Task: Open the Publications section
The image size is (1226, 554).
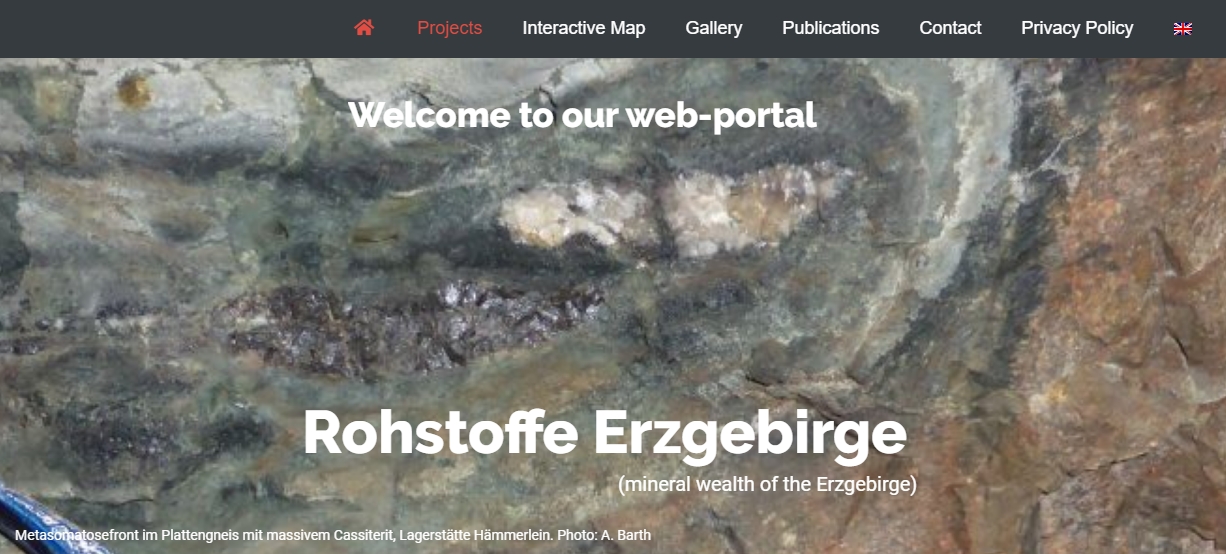Action: pos(831,28)
